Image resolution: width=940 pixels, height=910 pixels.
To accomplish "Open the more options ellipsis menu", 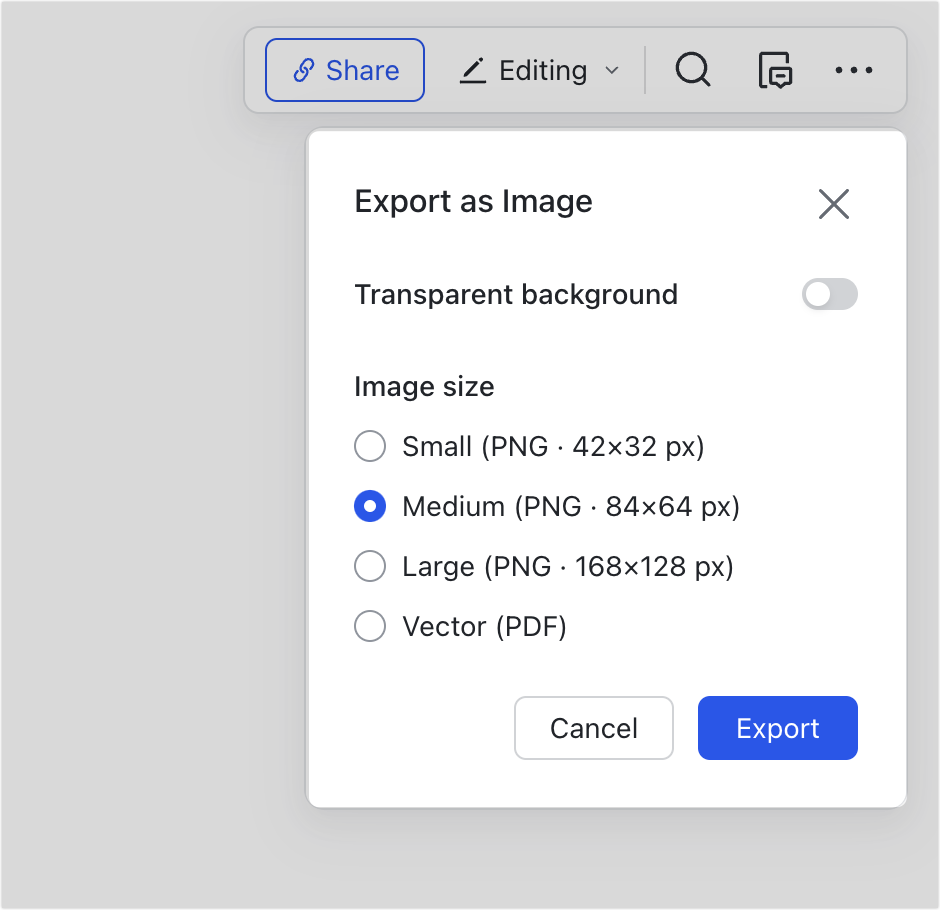I will click(854, 70).
